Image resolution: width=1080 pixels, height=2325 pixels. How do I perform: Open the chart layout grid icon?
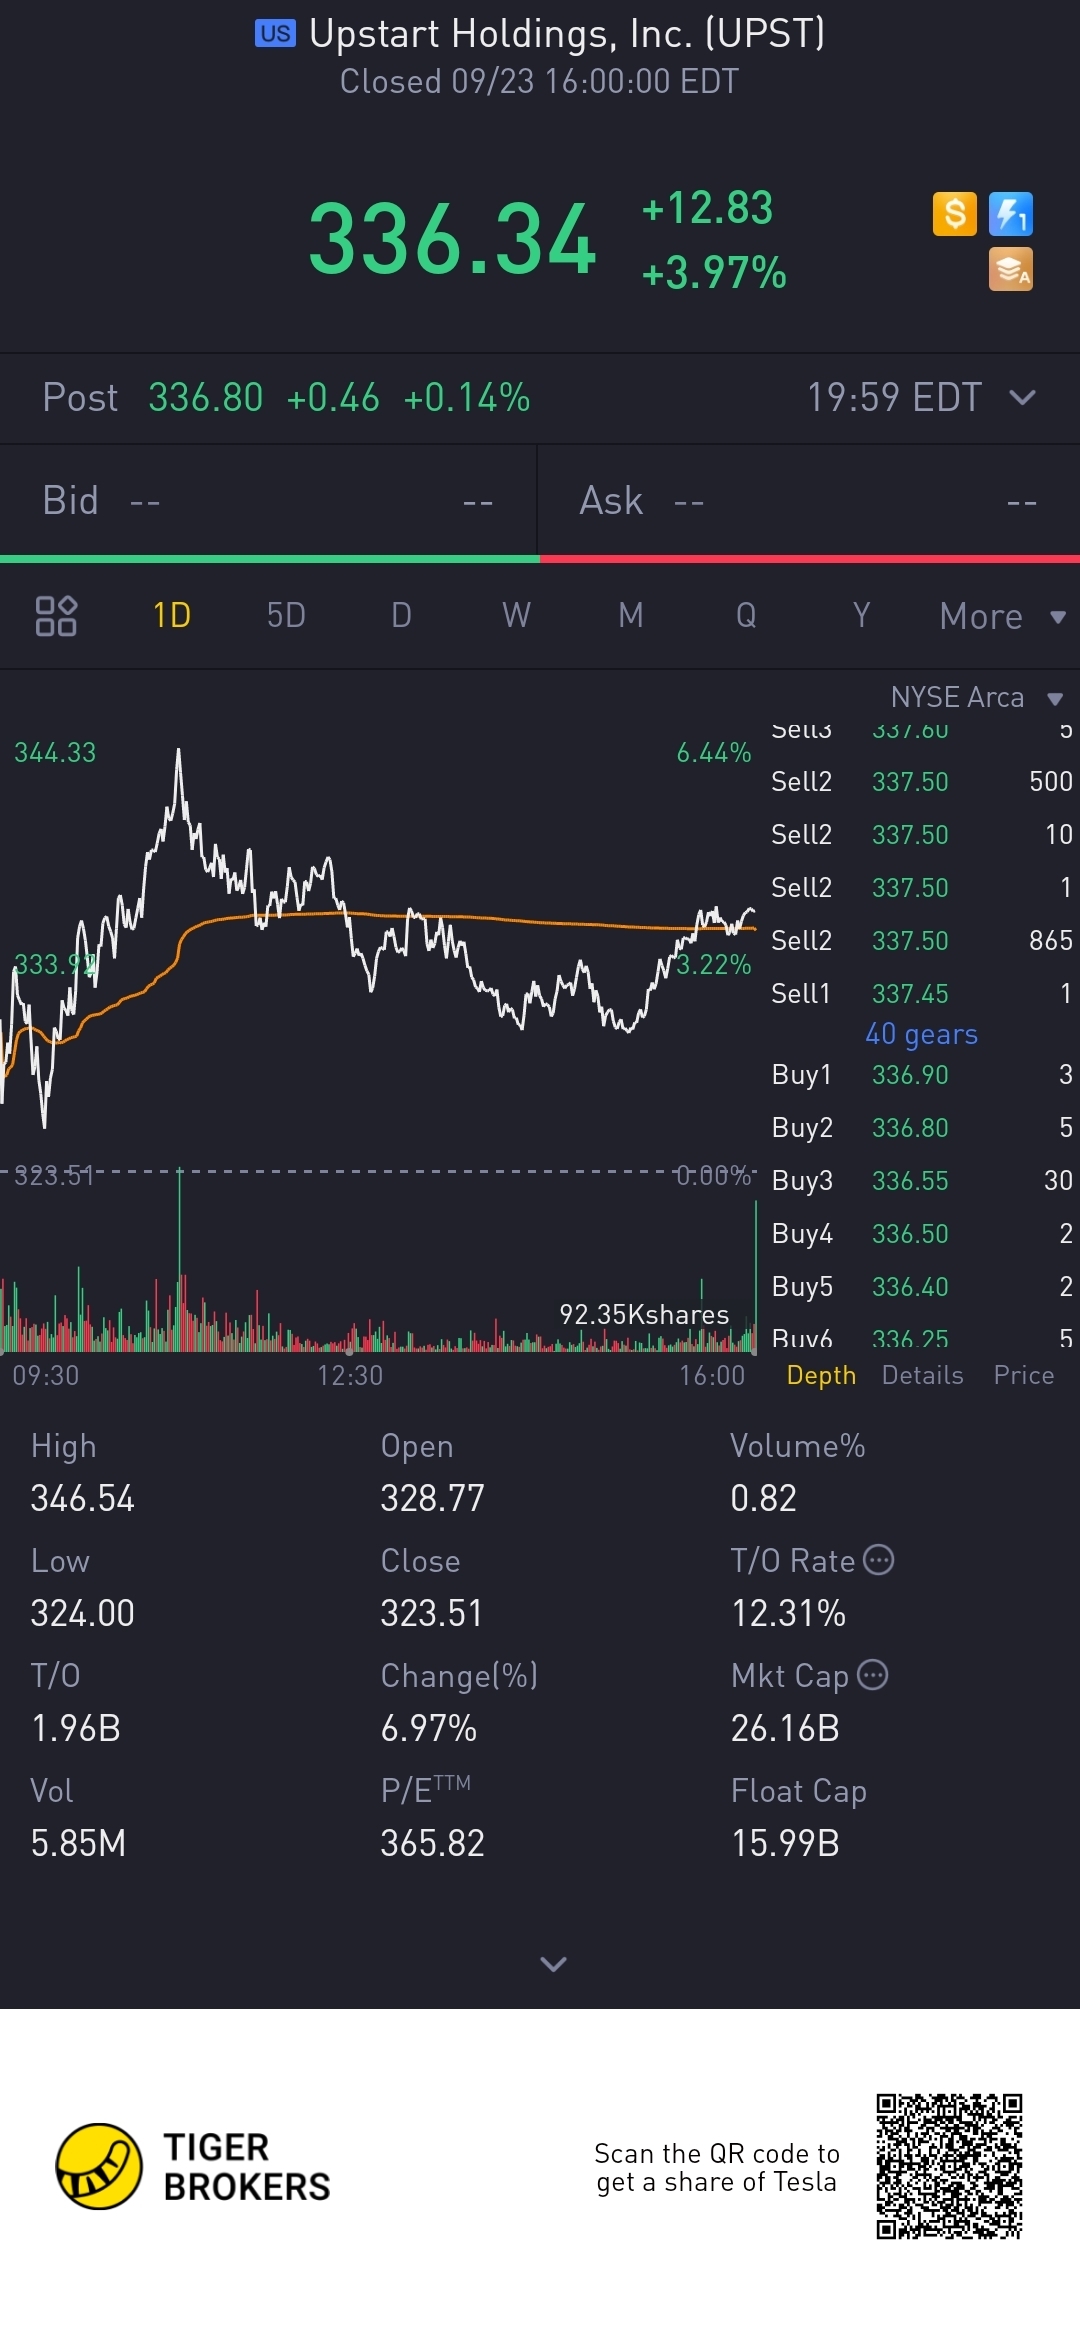click(x=56, y=616)
